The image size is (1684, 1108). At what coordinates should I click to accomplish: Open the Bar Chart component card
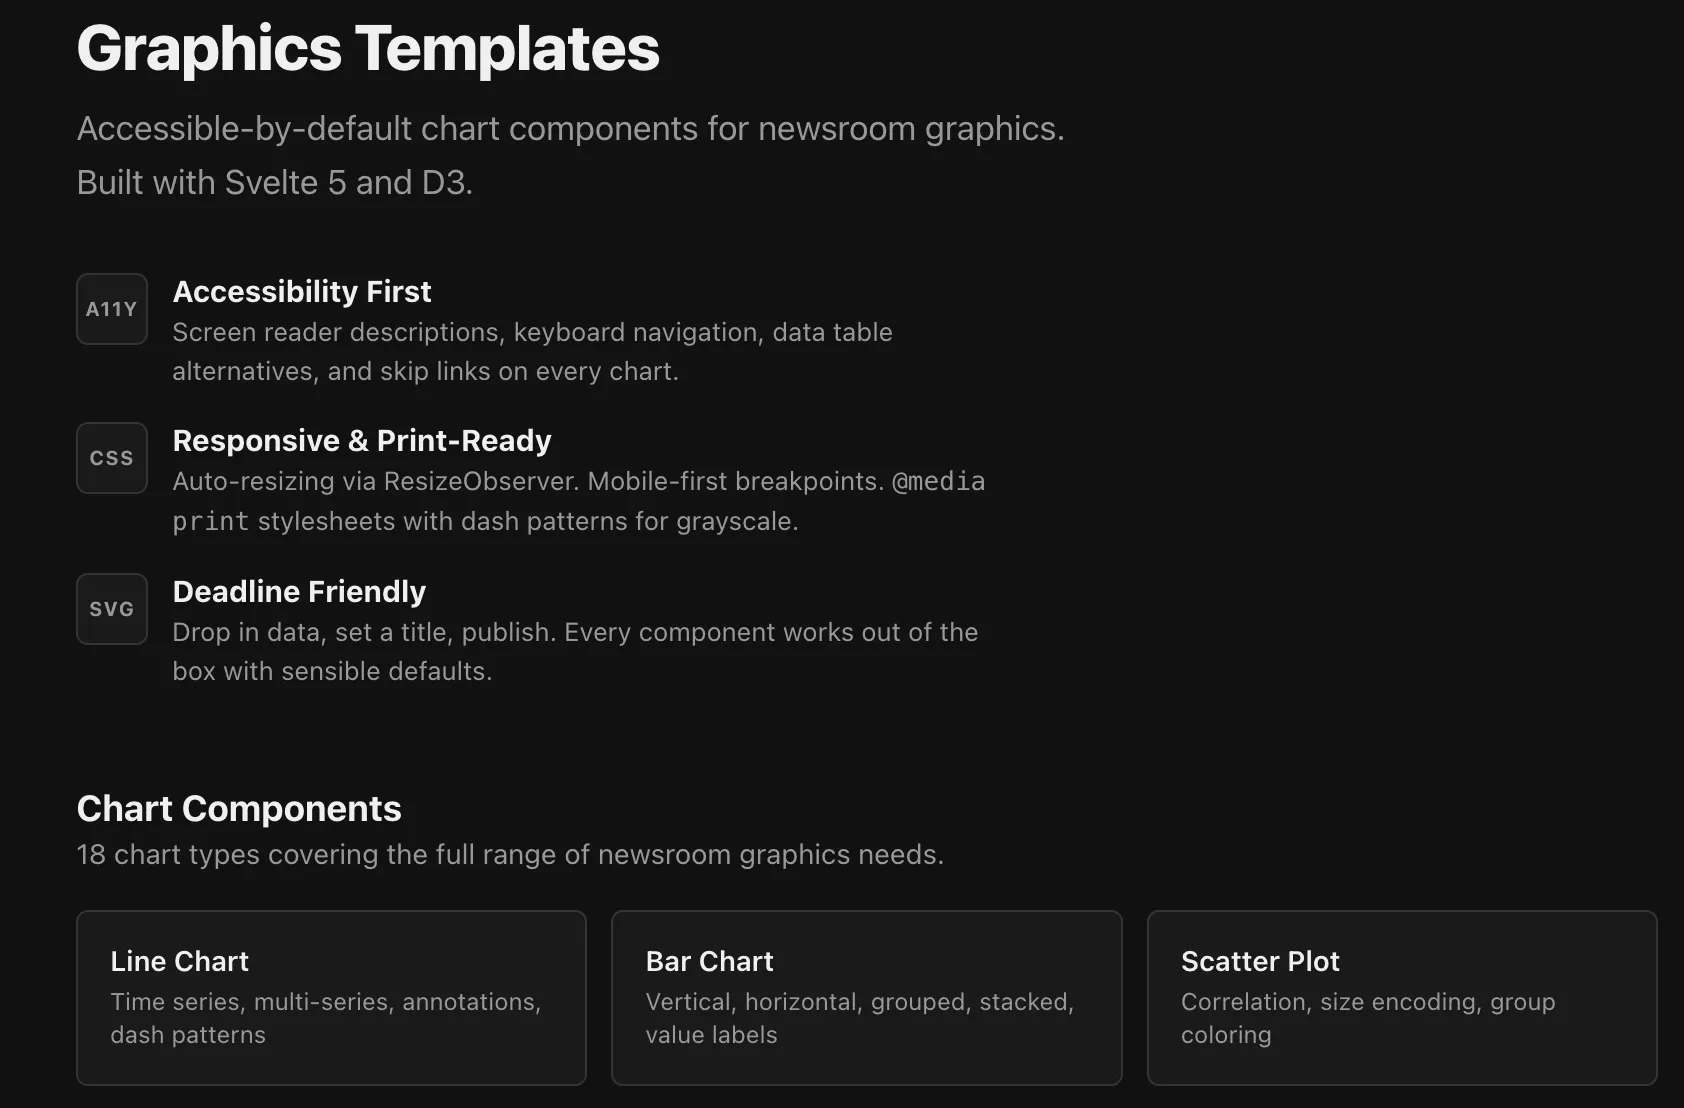click(866, 997)
